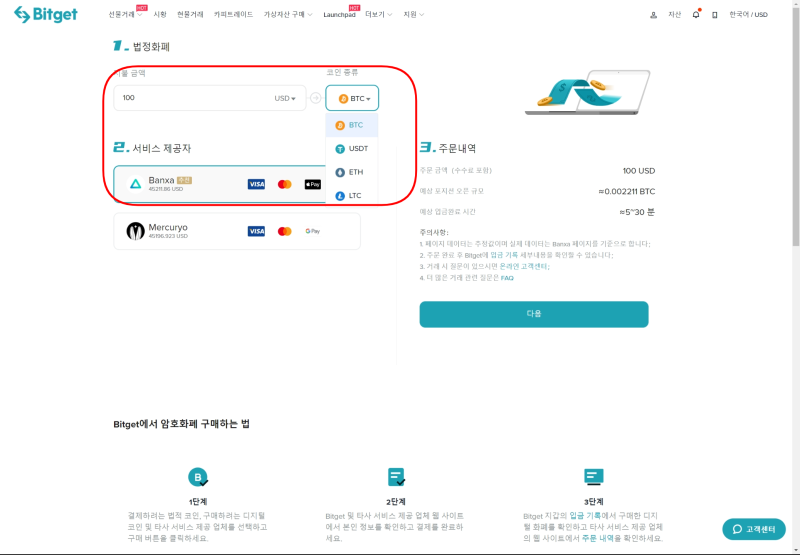Open the 고객센터 chat button

pos(754,529)
